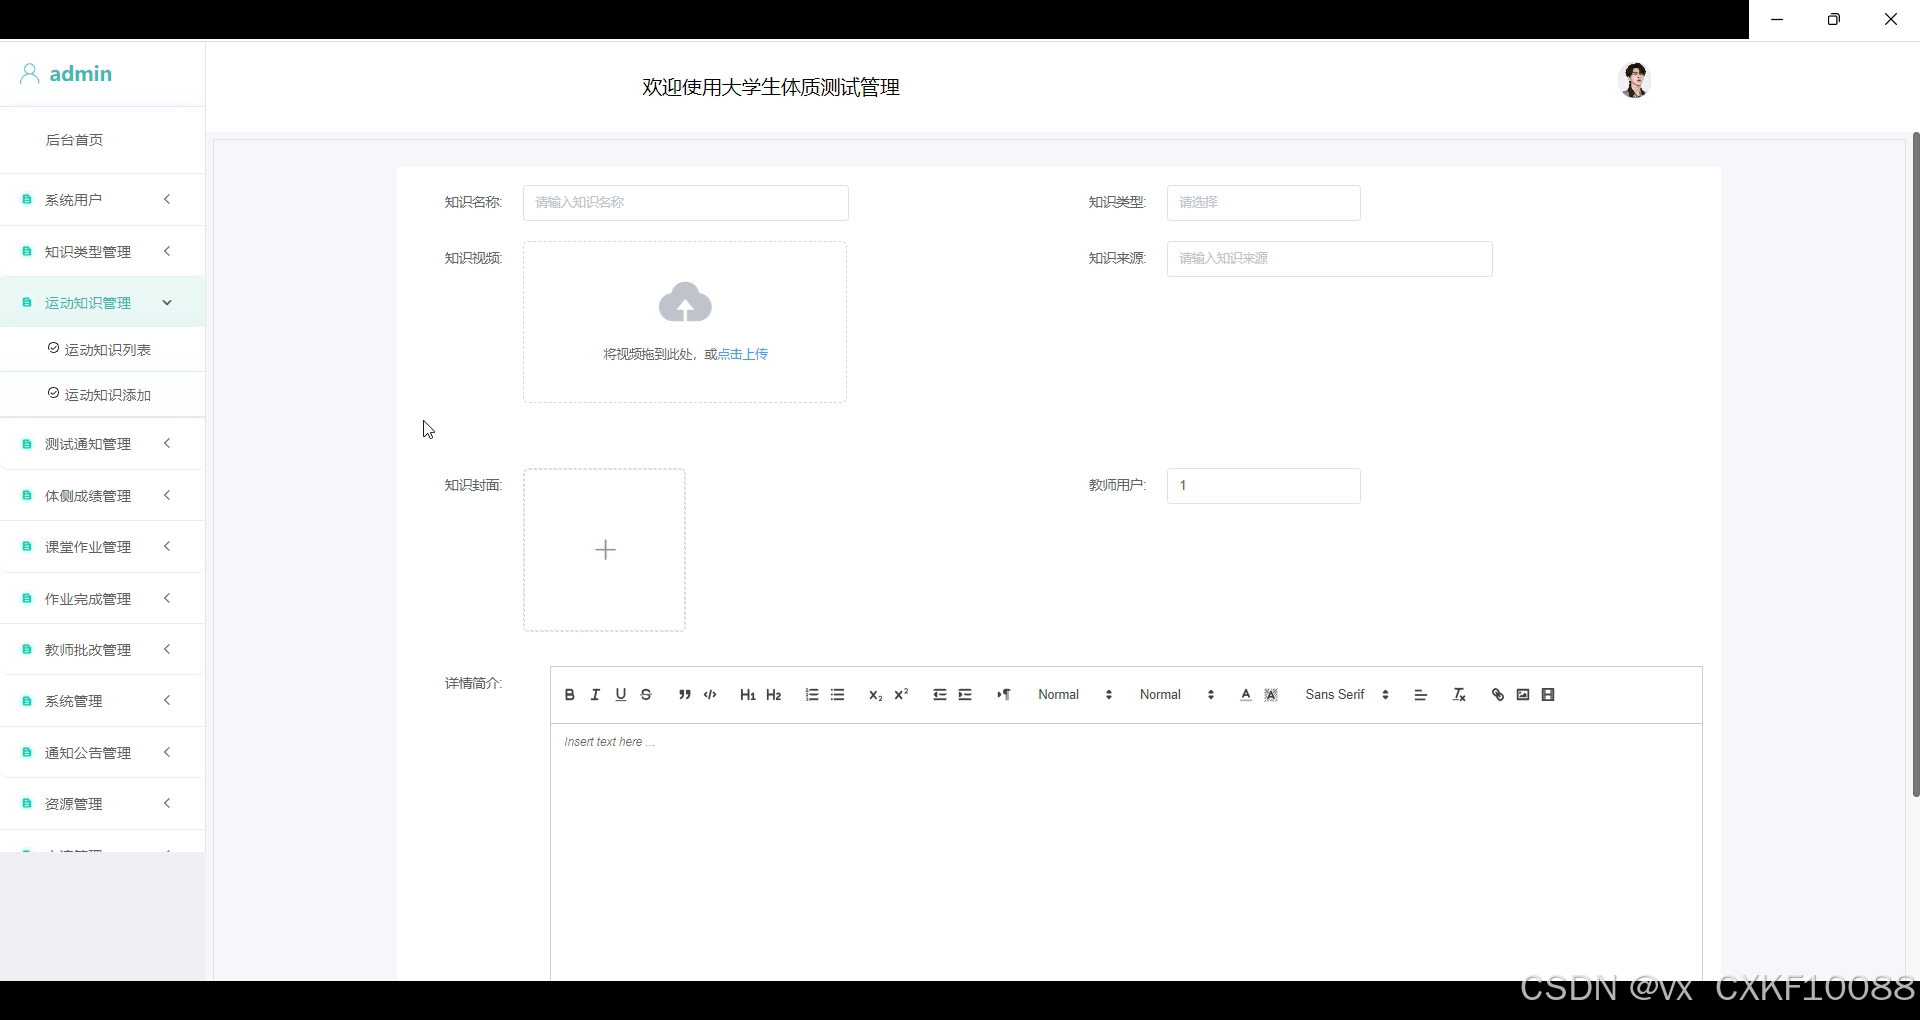
Task: Insert a blockquote in editor
Action: point(684,695)
